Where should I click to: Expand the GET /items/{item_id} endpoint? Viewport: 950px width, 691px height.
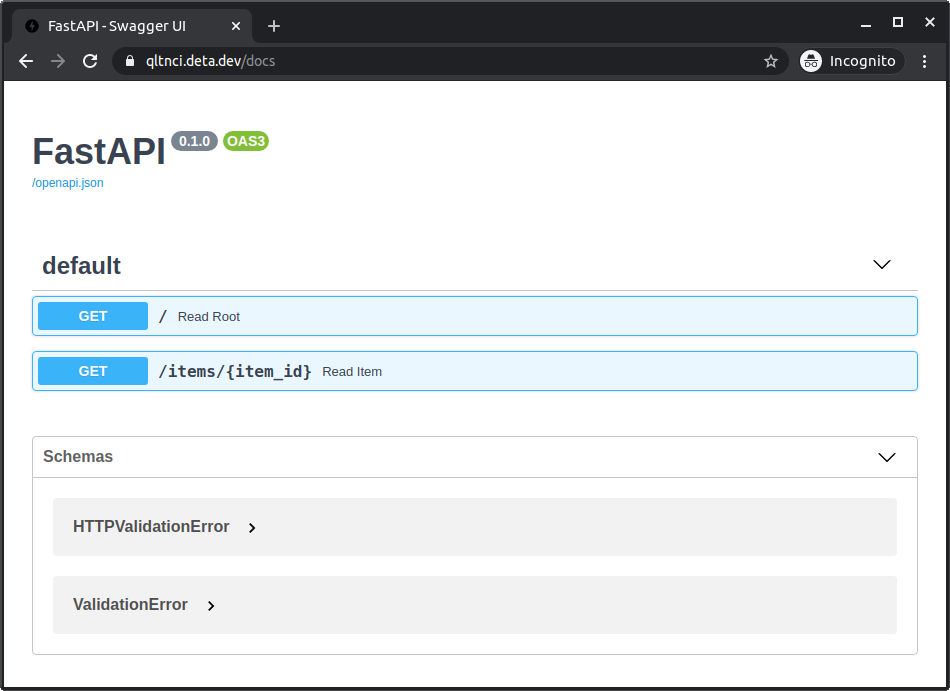click(475, 371)
